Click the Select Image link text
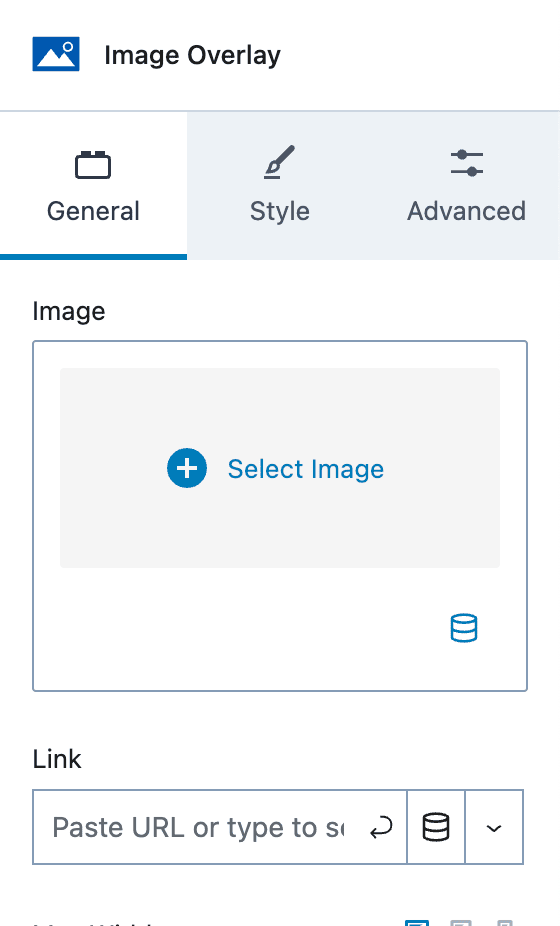Viewport: 560px width, 926px height. click(306, 469)
